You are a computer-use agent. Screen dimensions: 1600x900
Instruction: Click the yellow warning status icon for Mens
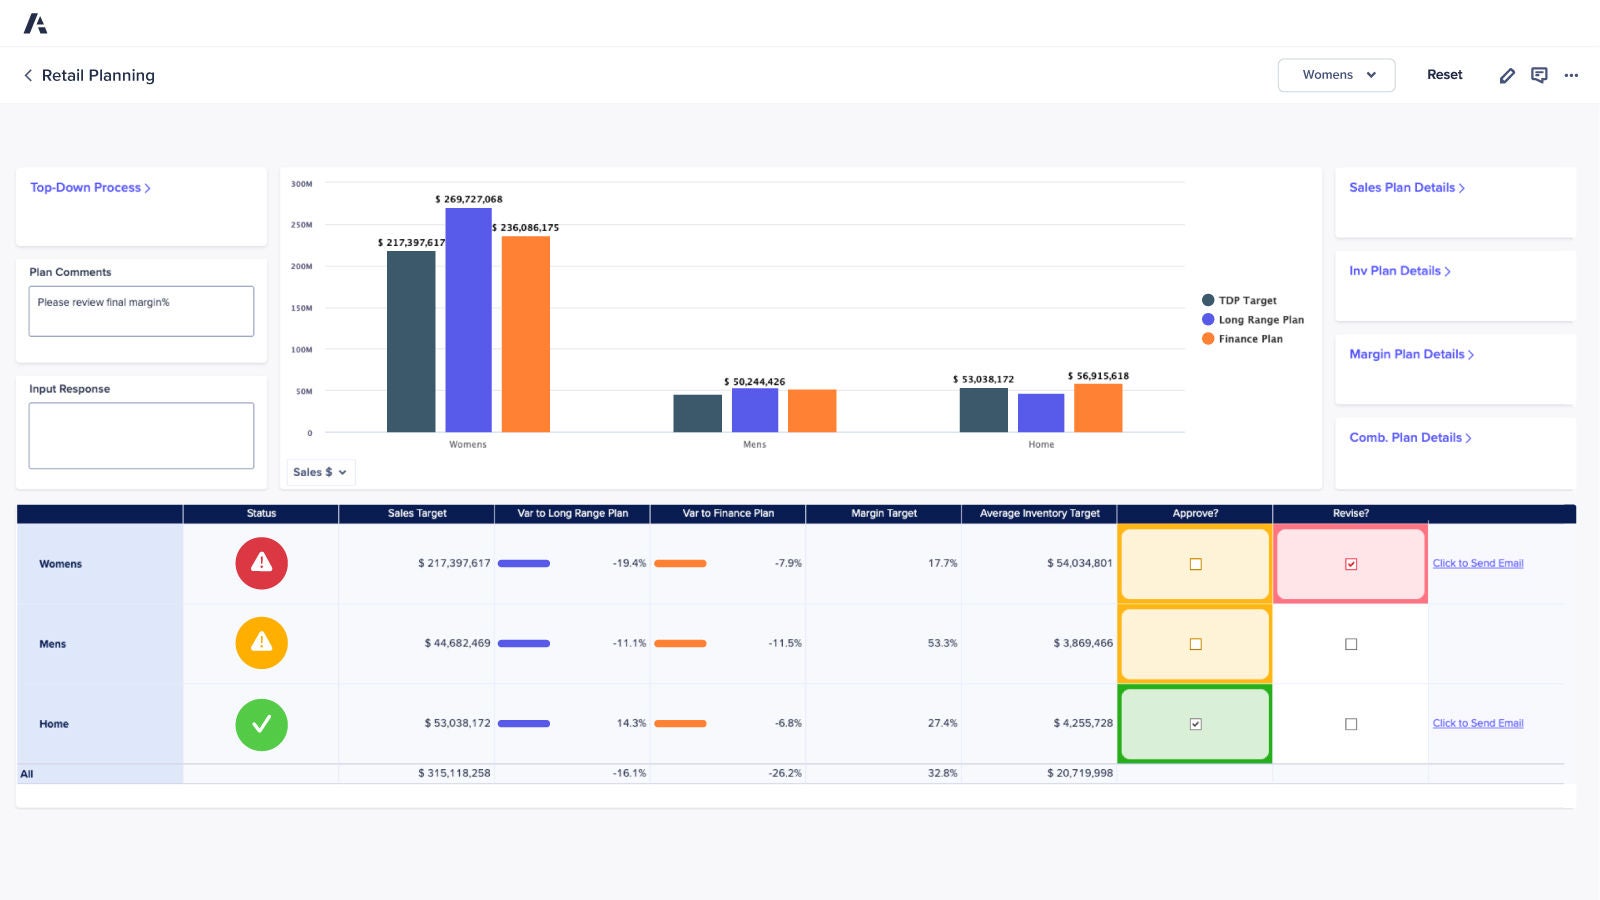[x=261, y=643]
